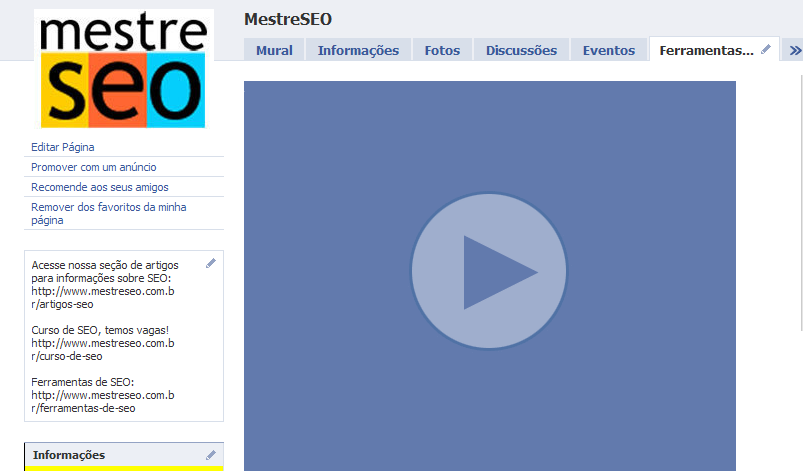Image resolution: width=803 pixels, height=471 pixels.
Task: Switch to the Mural tab
Action: [274, 50]
